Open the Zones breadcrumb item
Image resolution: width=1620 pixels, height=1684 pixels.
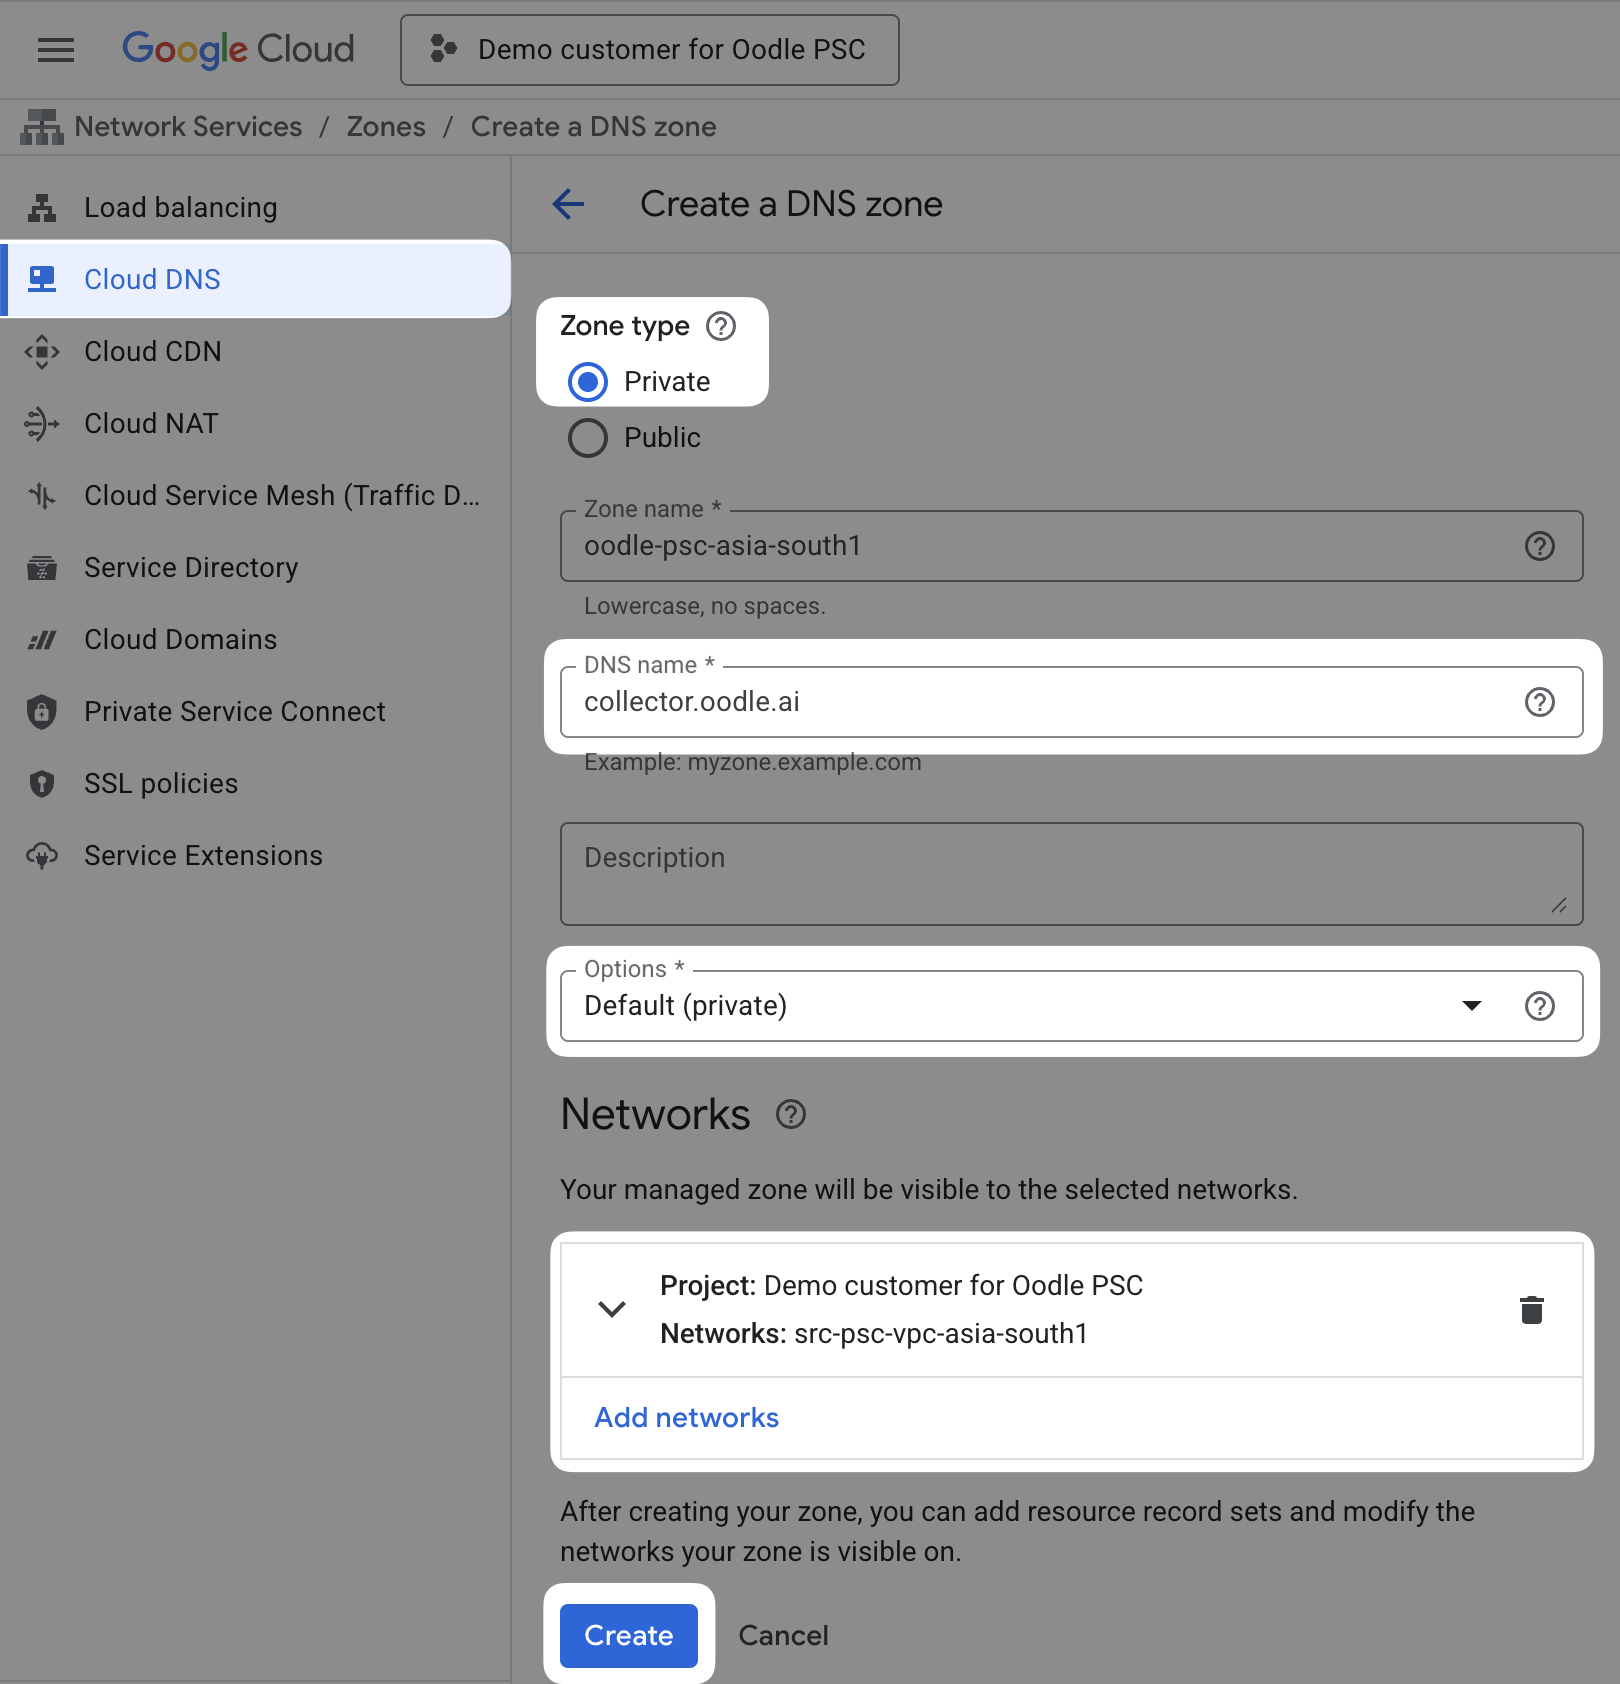click(386, 126)
